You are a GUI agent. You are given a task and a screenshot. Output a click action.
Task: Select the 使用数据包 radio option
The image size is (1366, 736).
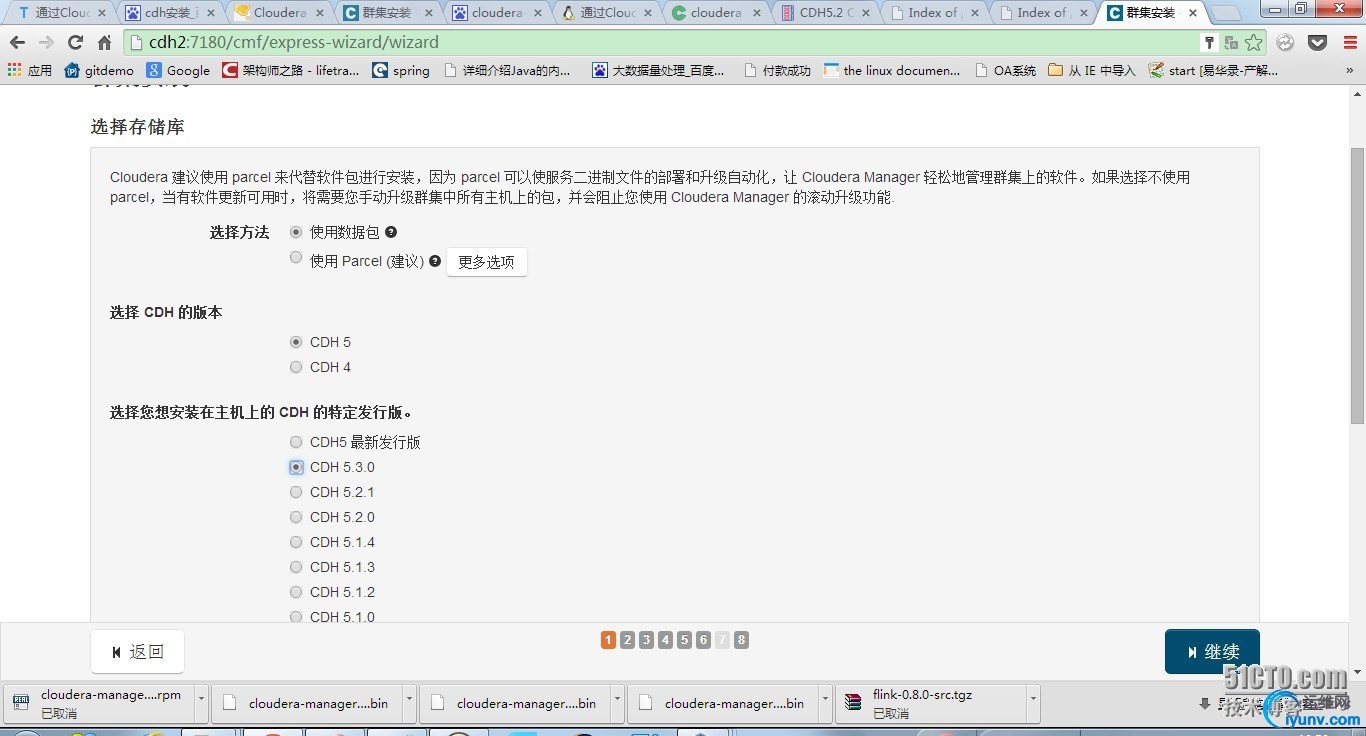pos(296,231)
